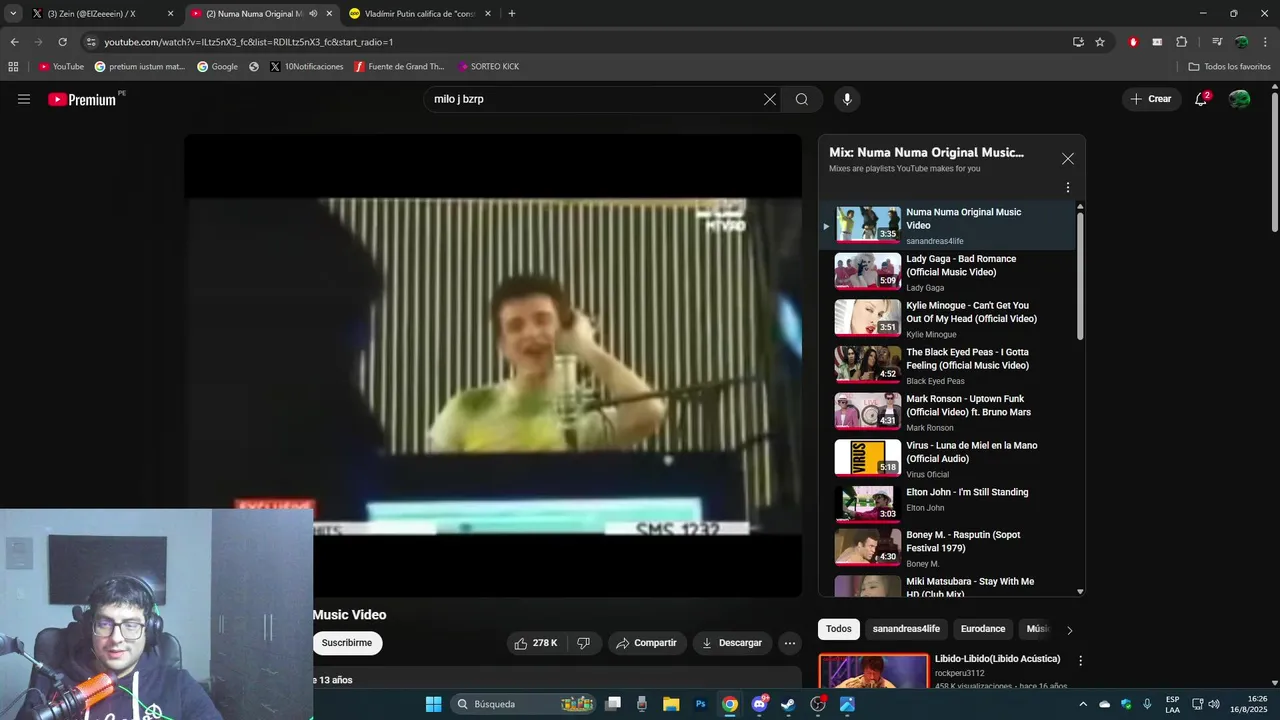Click the browser address bar URL
The height and width of the screenshot is (720, 1280).
[x=248, y=42]
